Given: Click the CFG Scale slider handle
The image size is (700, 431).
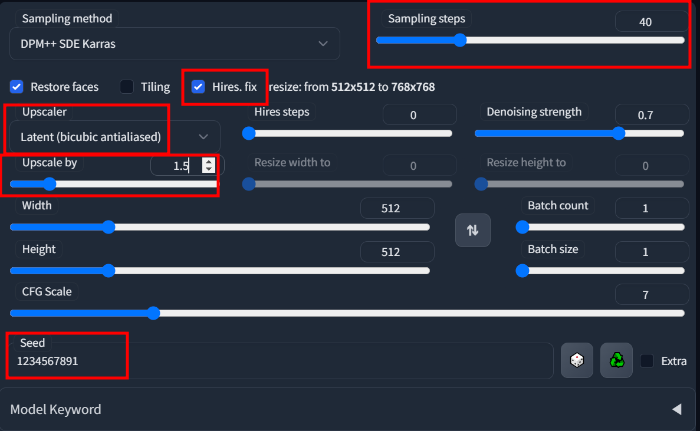Looking at the screenshot, I should point(154,313).
